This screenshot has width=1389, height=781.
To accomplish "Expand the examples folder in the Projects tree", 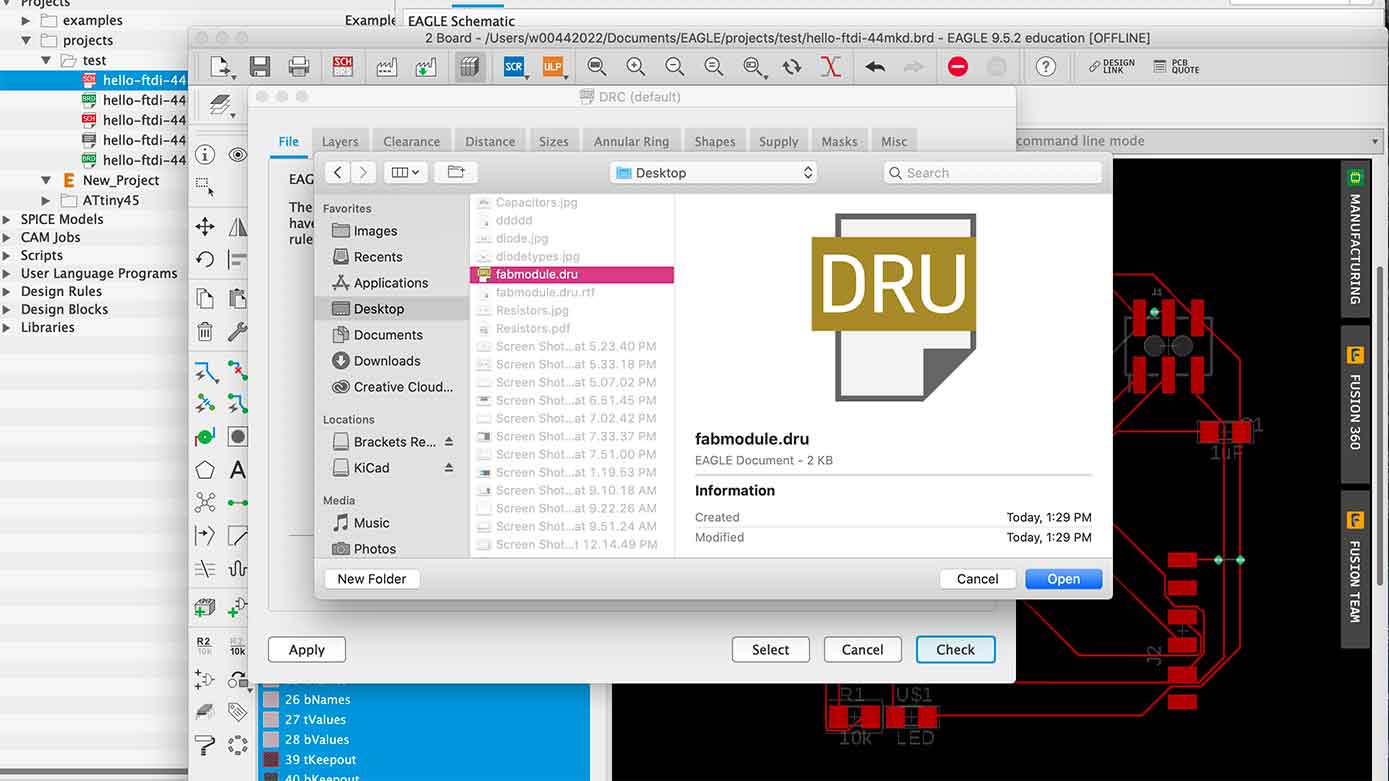I will point(27,20).
